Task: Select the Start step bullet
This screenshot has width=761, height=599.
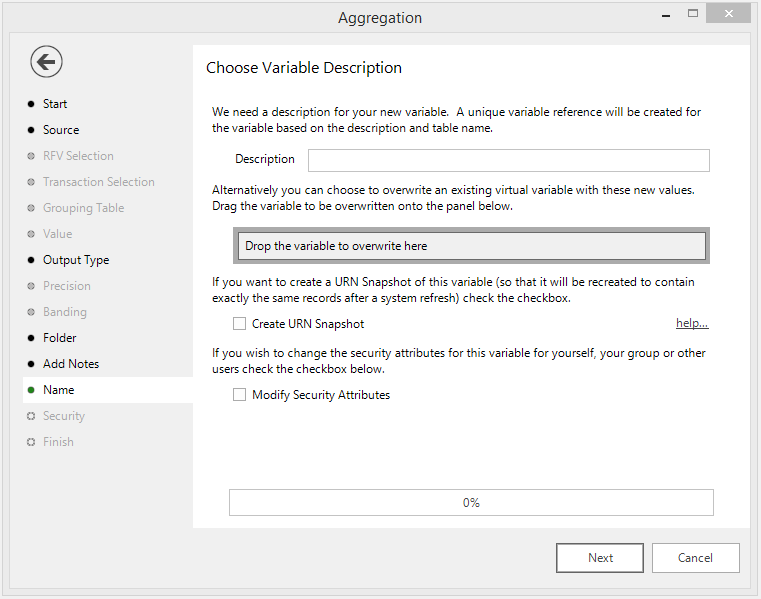Action: click(31, 104)
